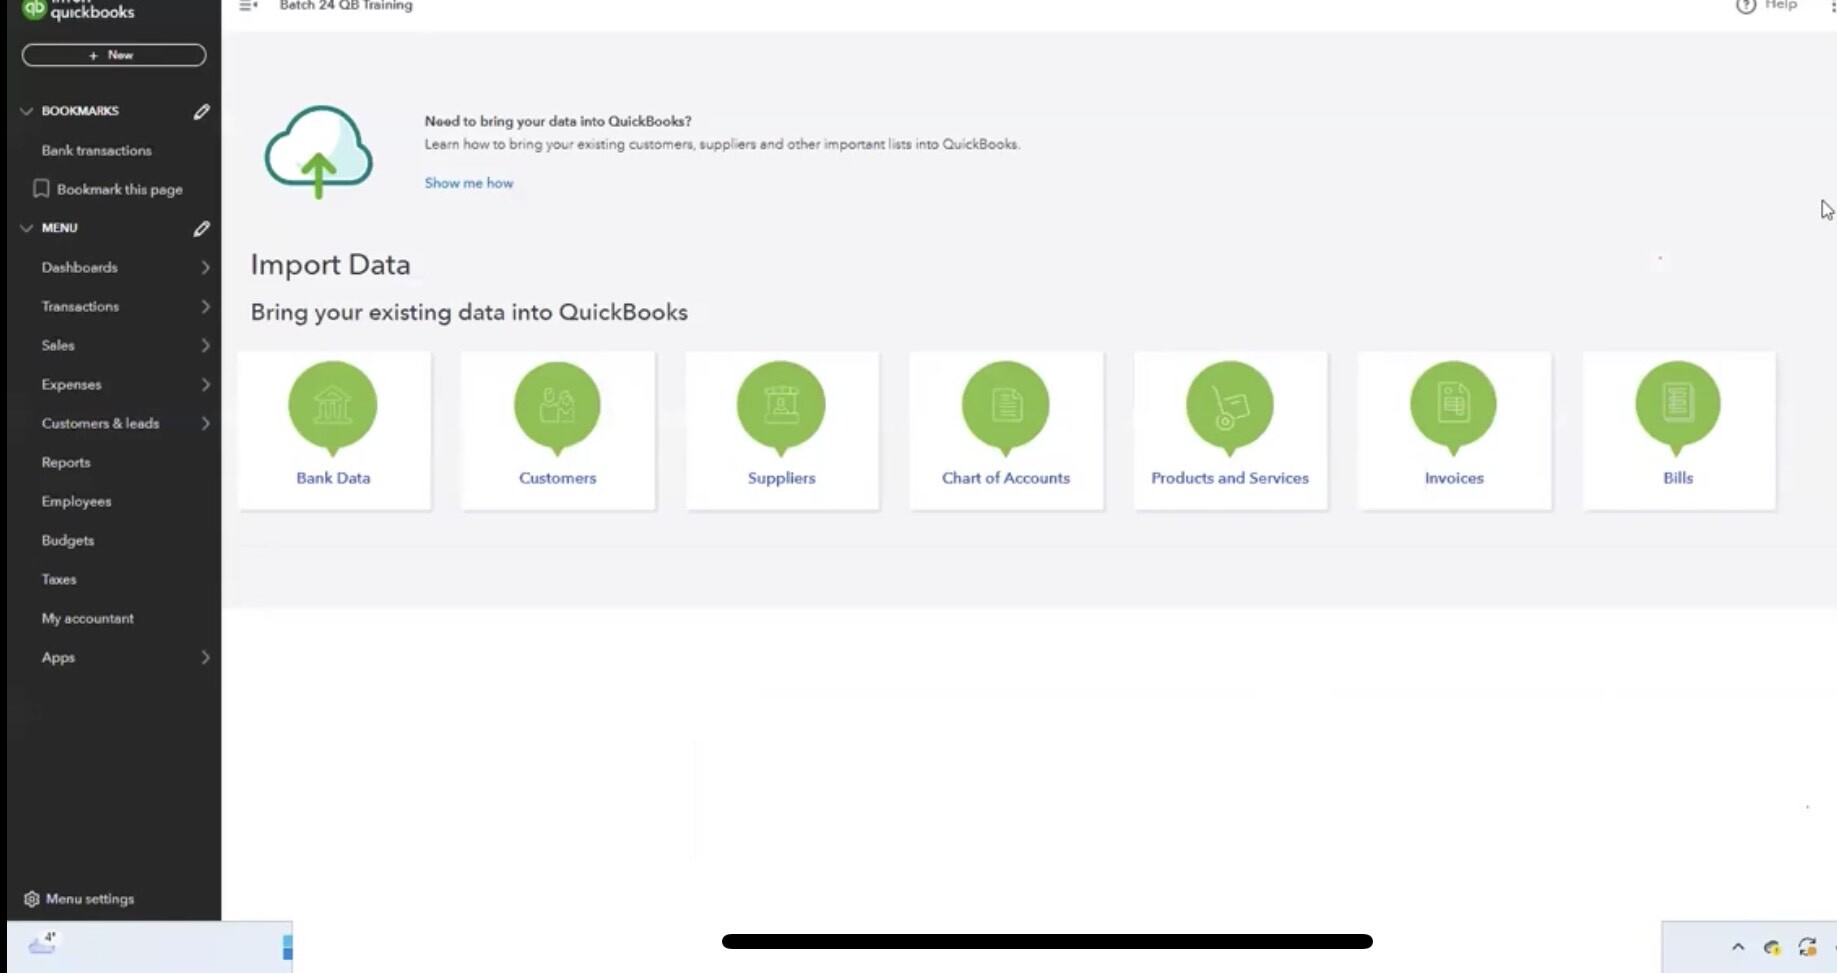
Task: Open the Chart of Accounts import link
Action: tap(1006, 478)
